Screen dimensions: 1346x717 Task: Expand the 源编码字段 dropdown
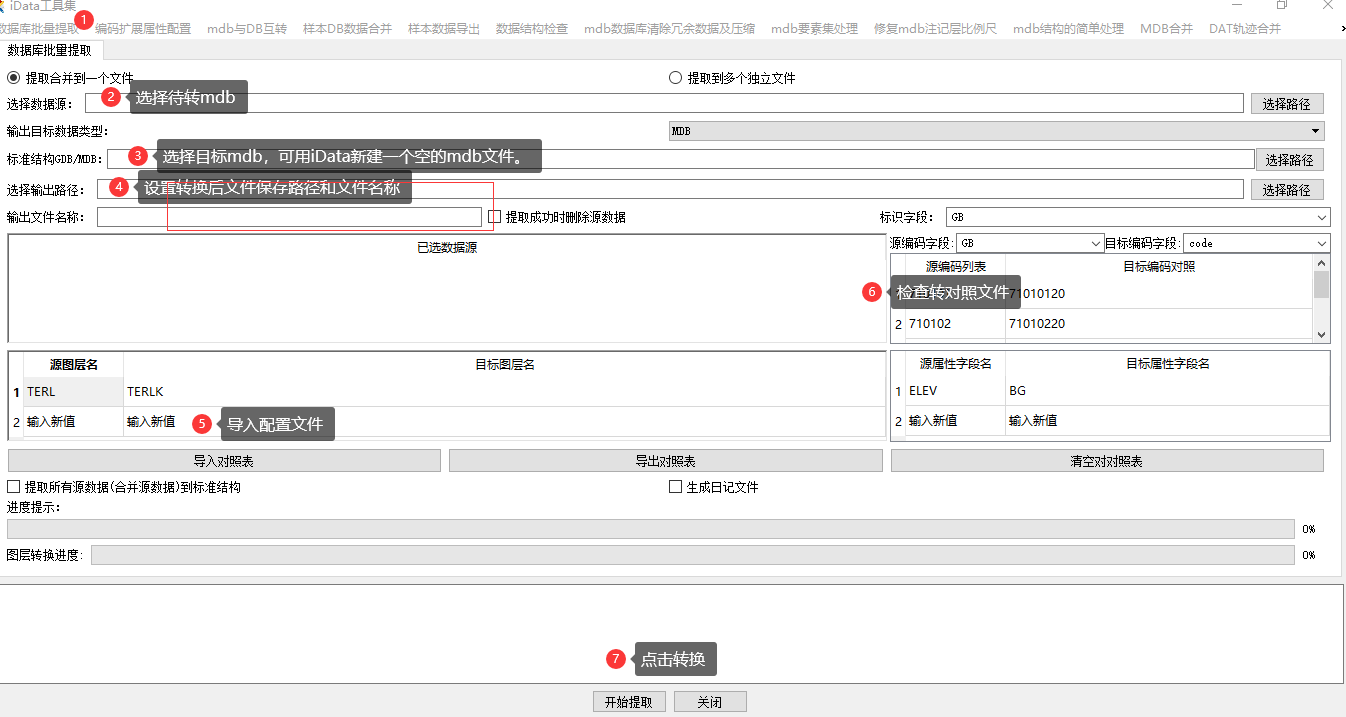1029,243
